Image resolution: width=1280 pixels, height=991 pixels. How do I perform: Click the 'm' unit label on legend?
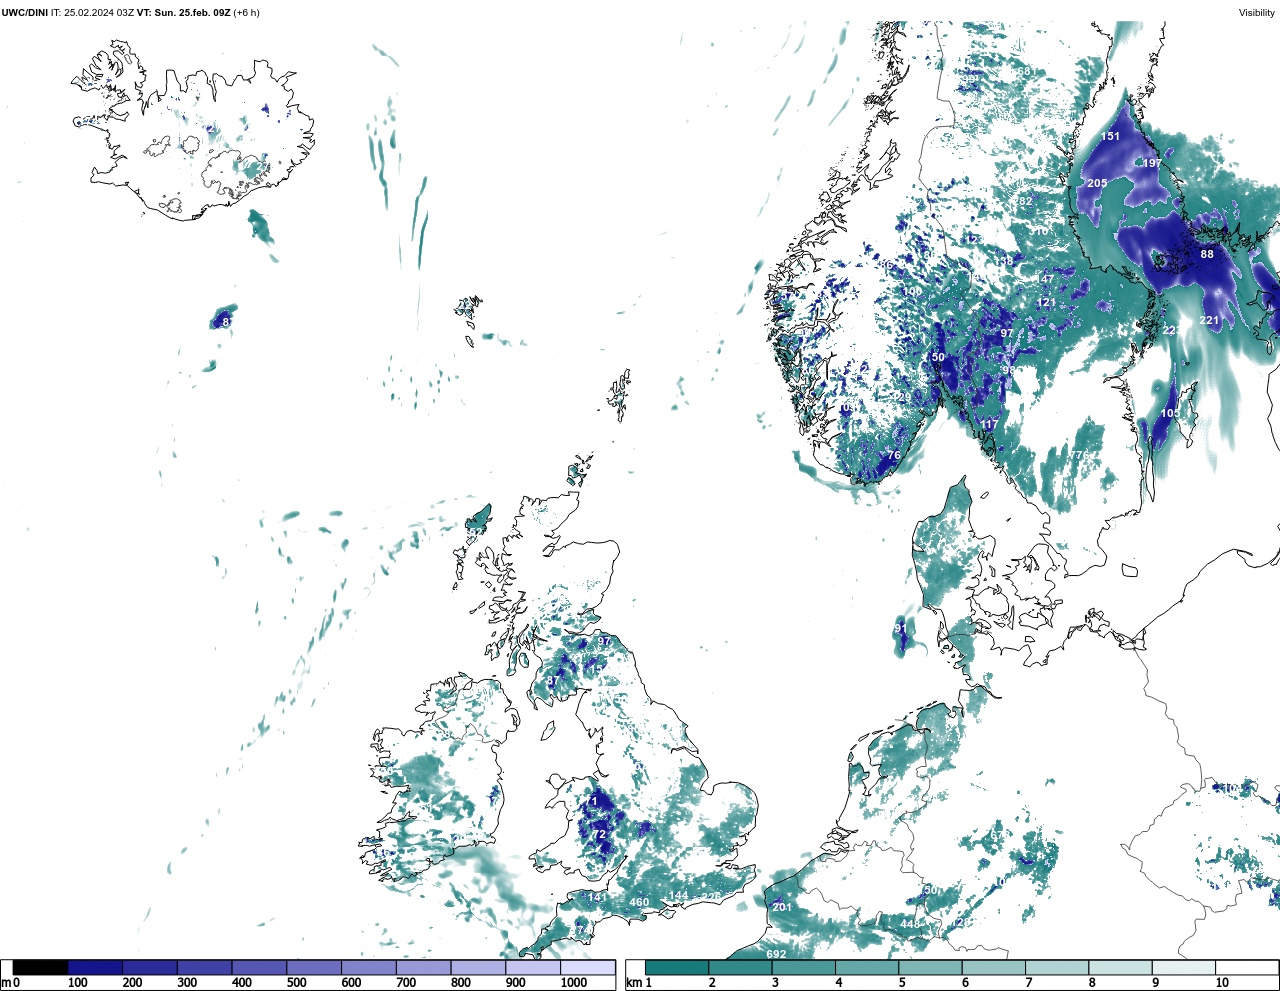pyautogui.click(x=6, y=983)
